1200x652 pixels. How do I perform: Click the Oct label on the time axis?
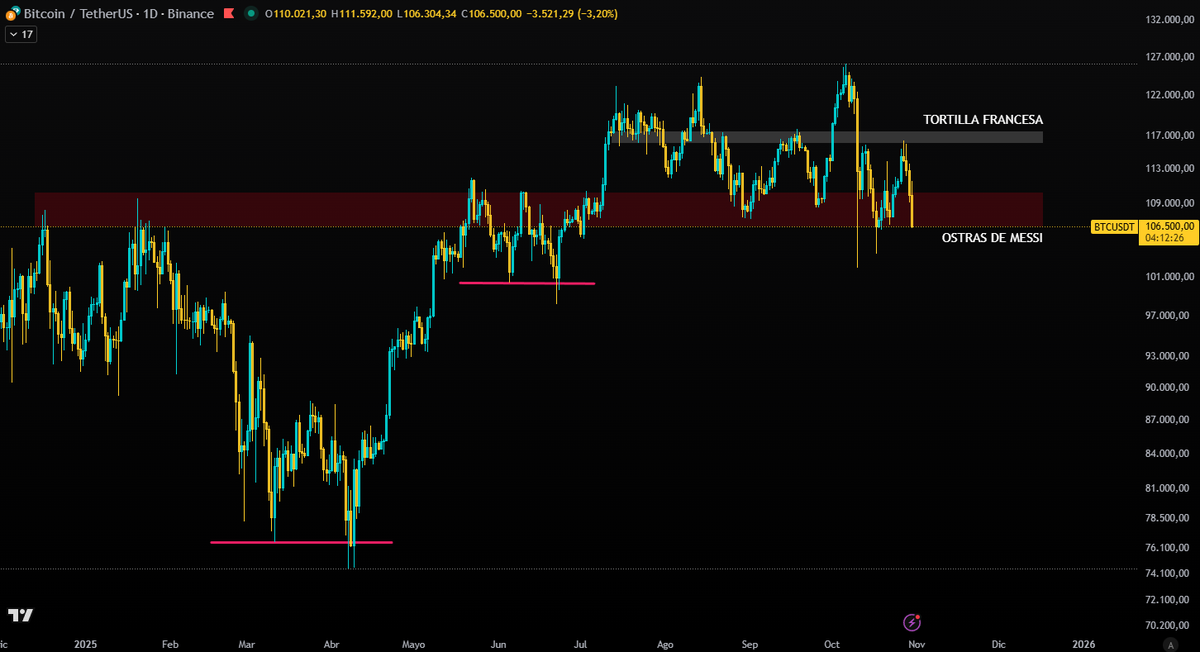[832, 643]
